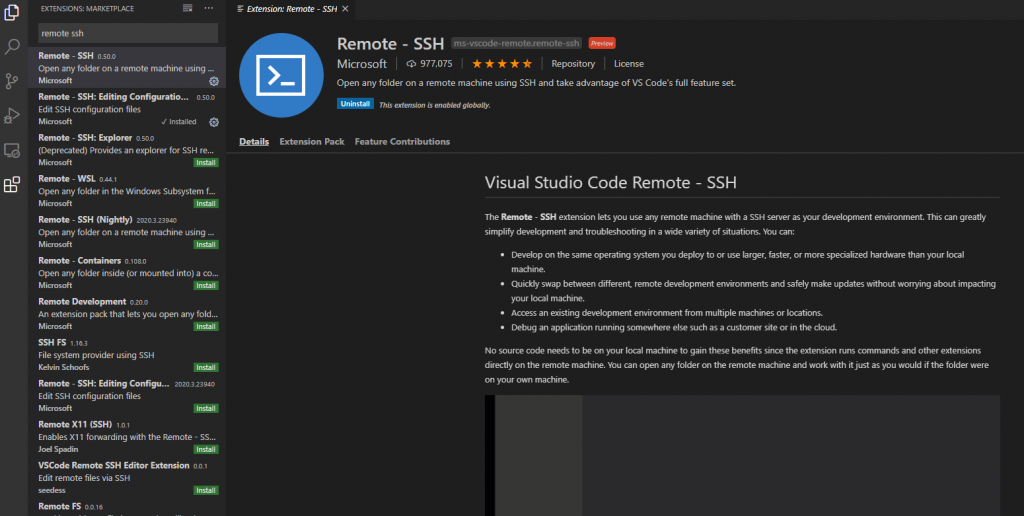Click the star rating of Remote - SSH
This screenshot has height=516, width=1024.
[502, 63]
